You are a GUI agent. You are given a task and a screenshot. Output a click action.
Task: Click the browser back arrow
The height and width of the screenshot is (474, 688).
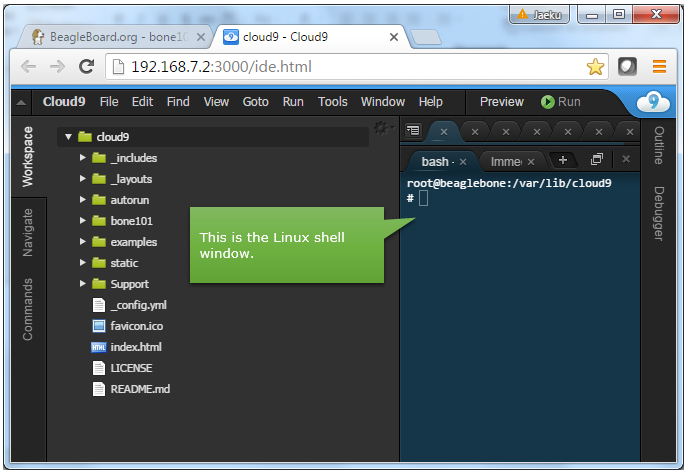click(x=29, y=67)
